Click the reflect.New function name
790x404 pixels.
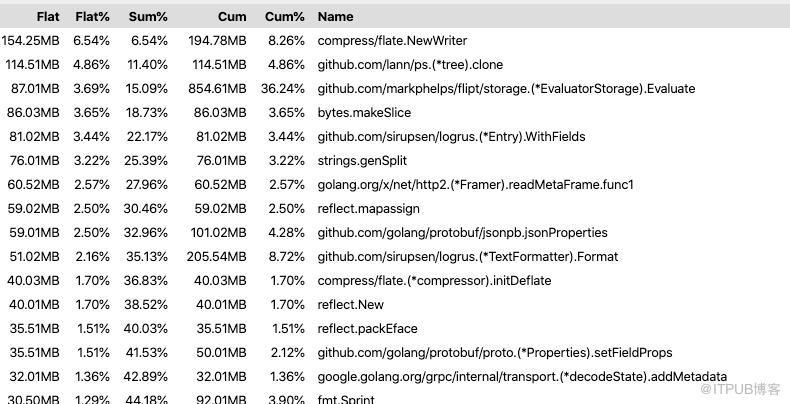(351, 305)
